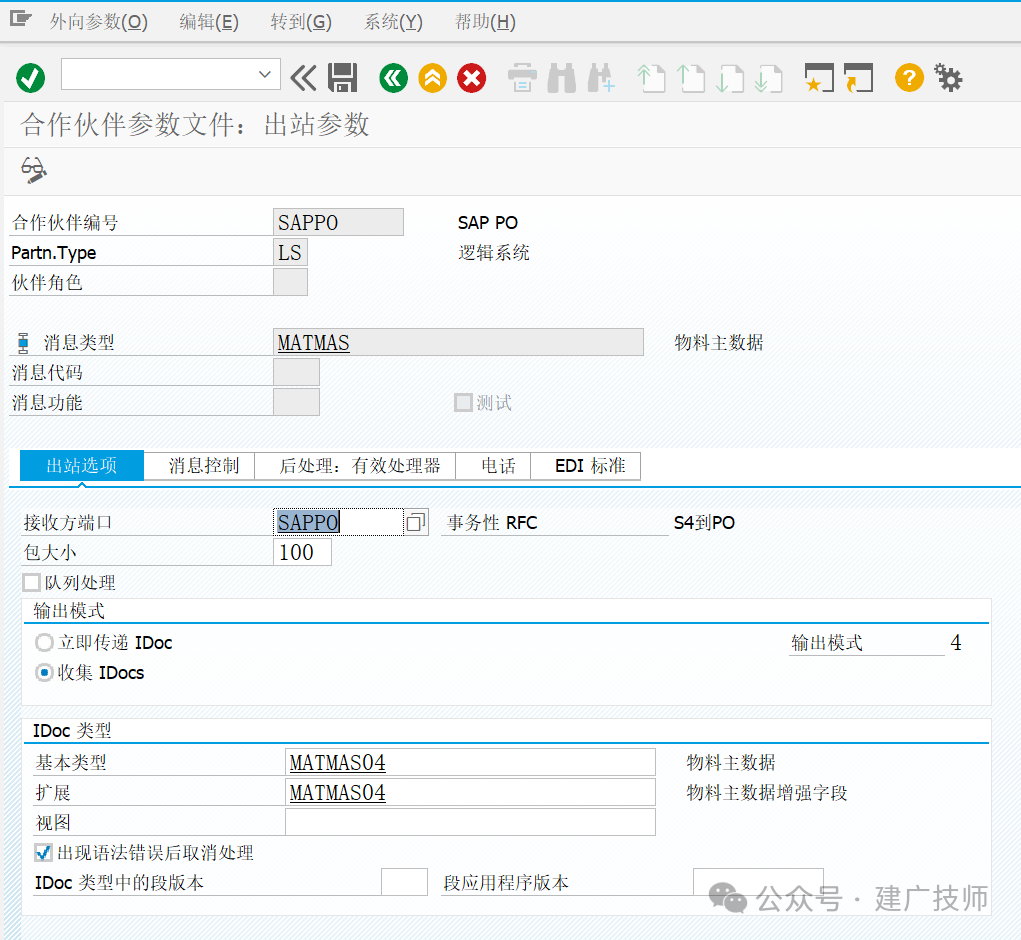Click the Save floppy disk icon
This screenshot has height=940, width=1021.
click(343, 78)
